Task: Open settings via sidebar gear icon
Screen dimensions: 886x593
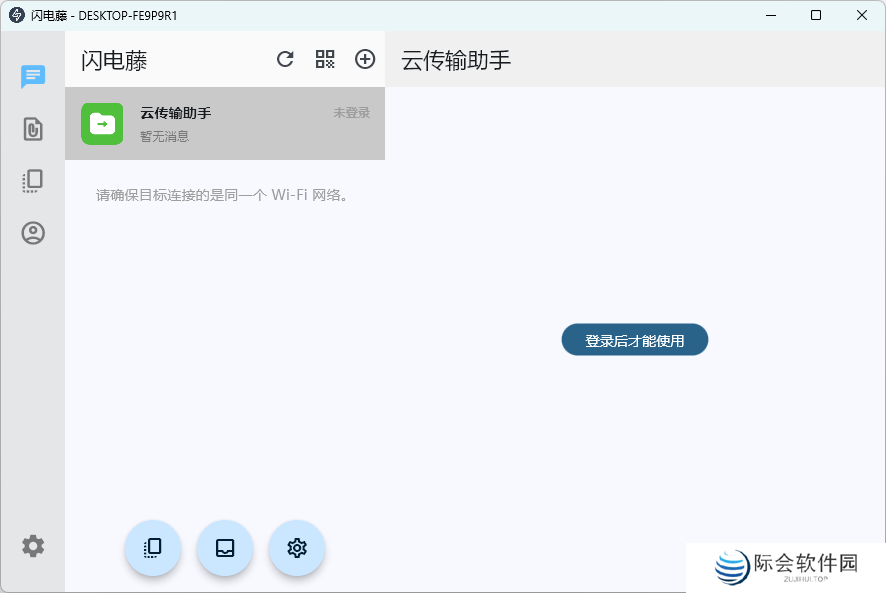Action: click(x=33, y=546)
